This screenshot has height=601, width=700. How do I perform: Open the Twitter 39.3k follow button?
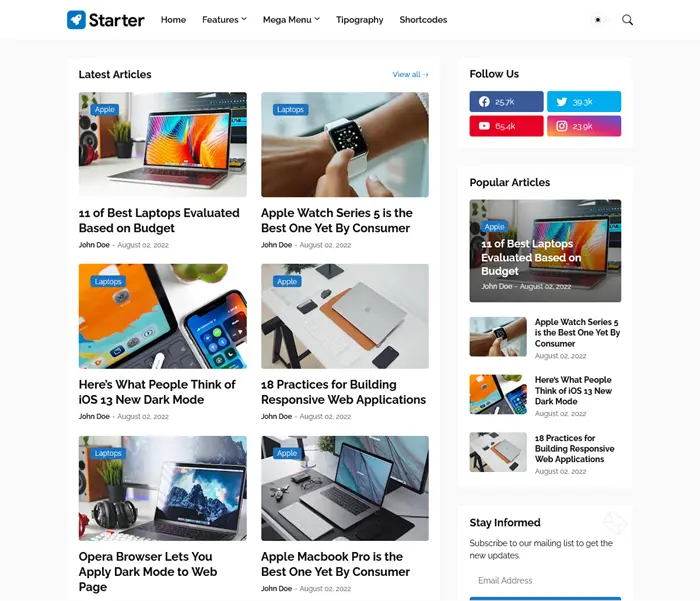tap(584, 101)
